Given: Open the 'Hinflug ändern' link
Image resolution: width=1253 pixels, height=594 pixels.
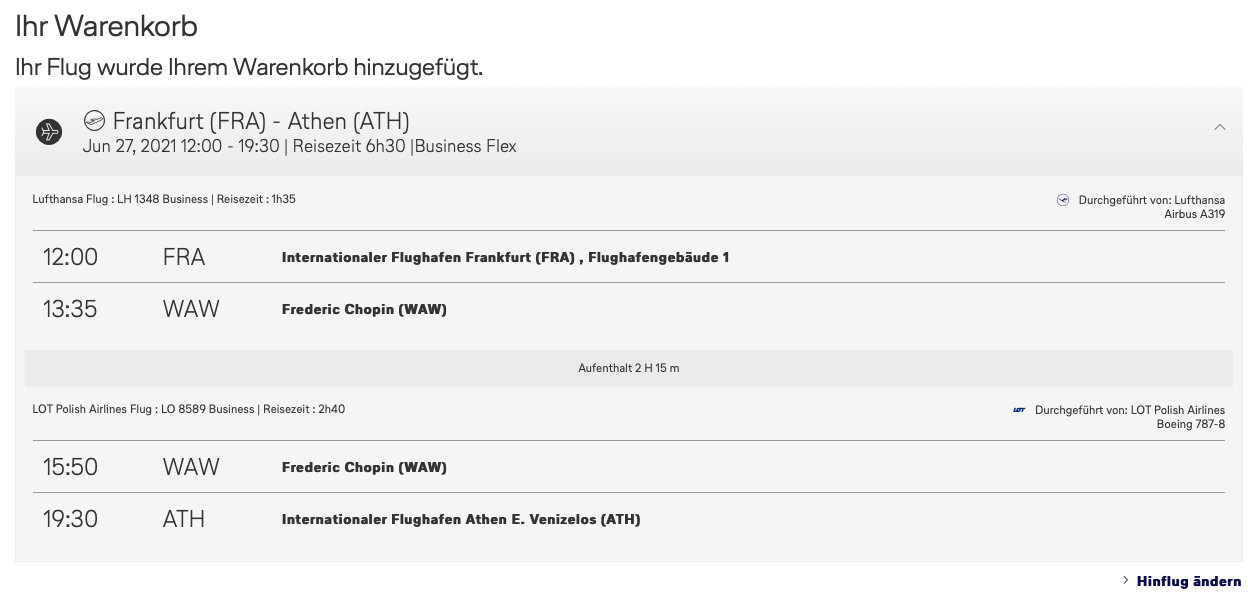Looking at the screenshot, I should [x=1189, y=581].
